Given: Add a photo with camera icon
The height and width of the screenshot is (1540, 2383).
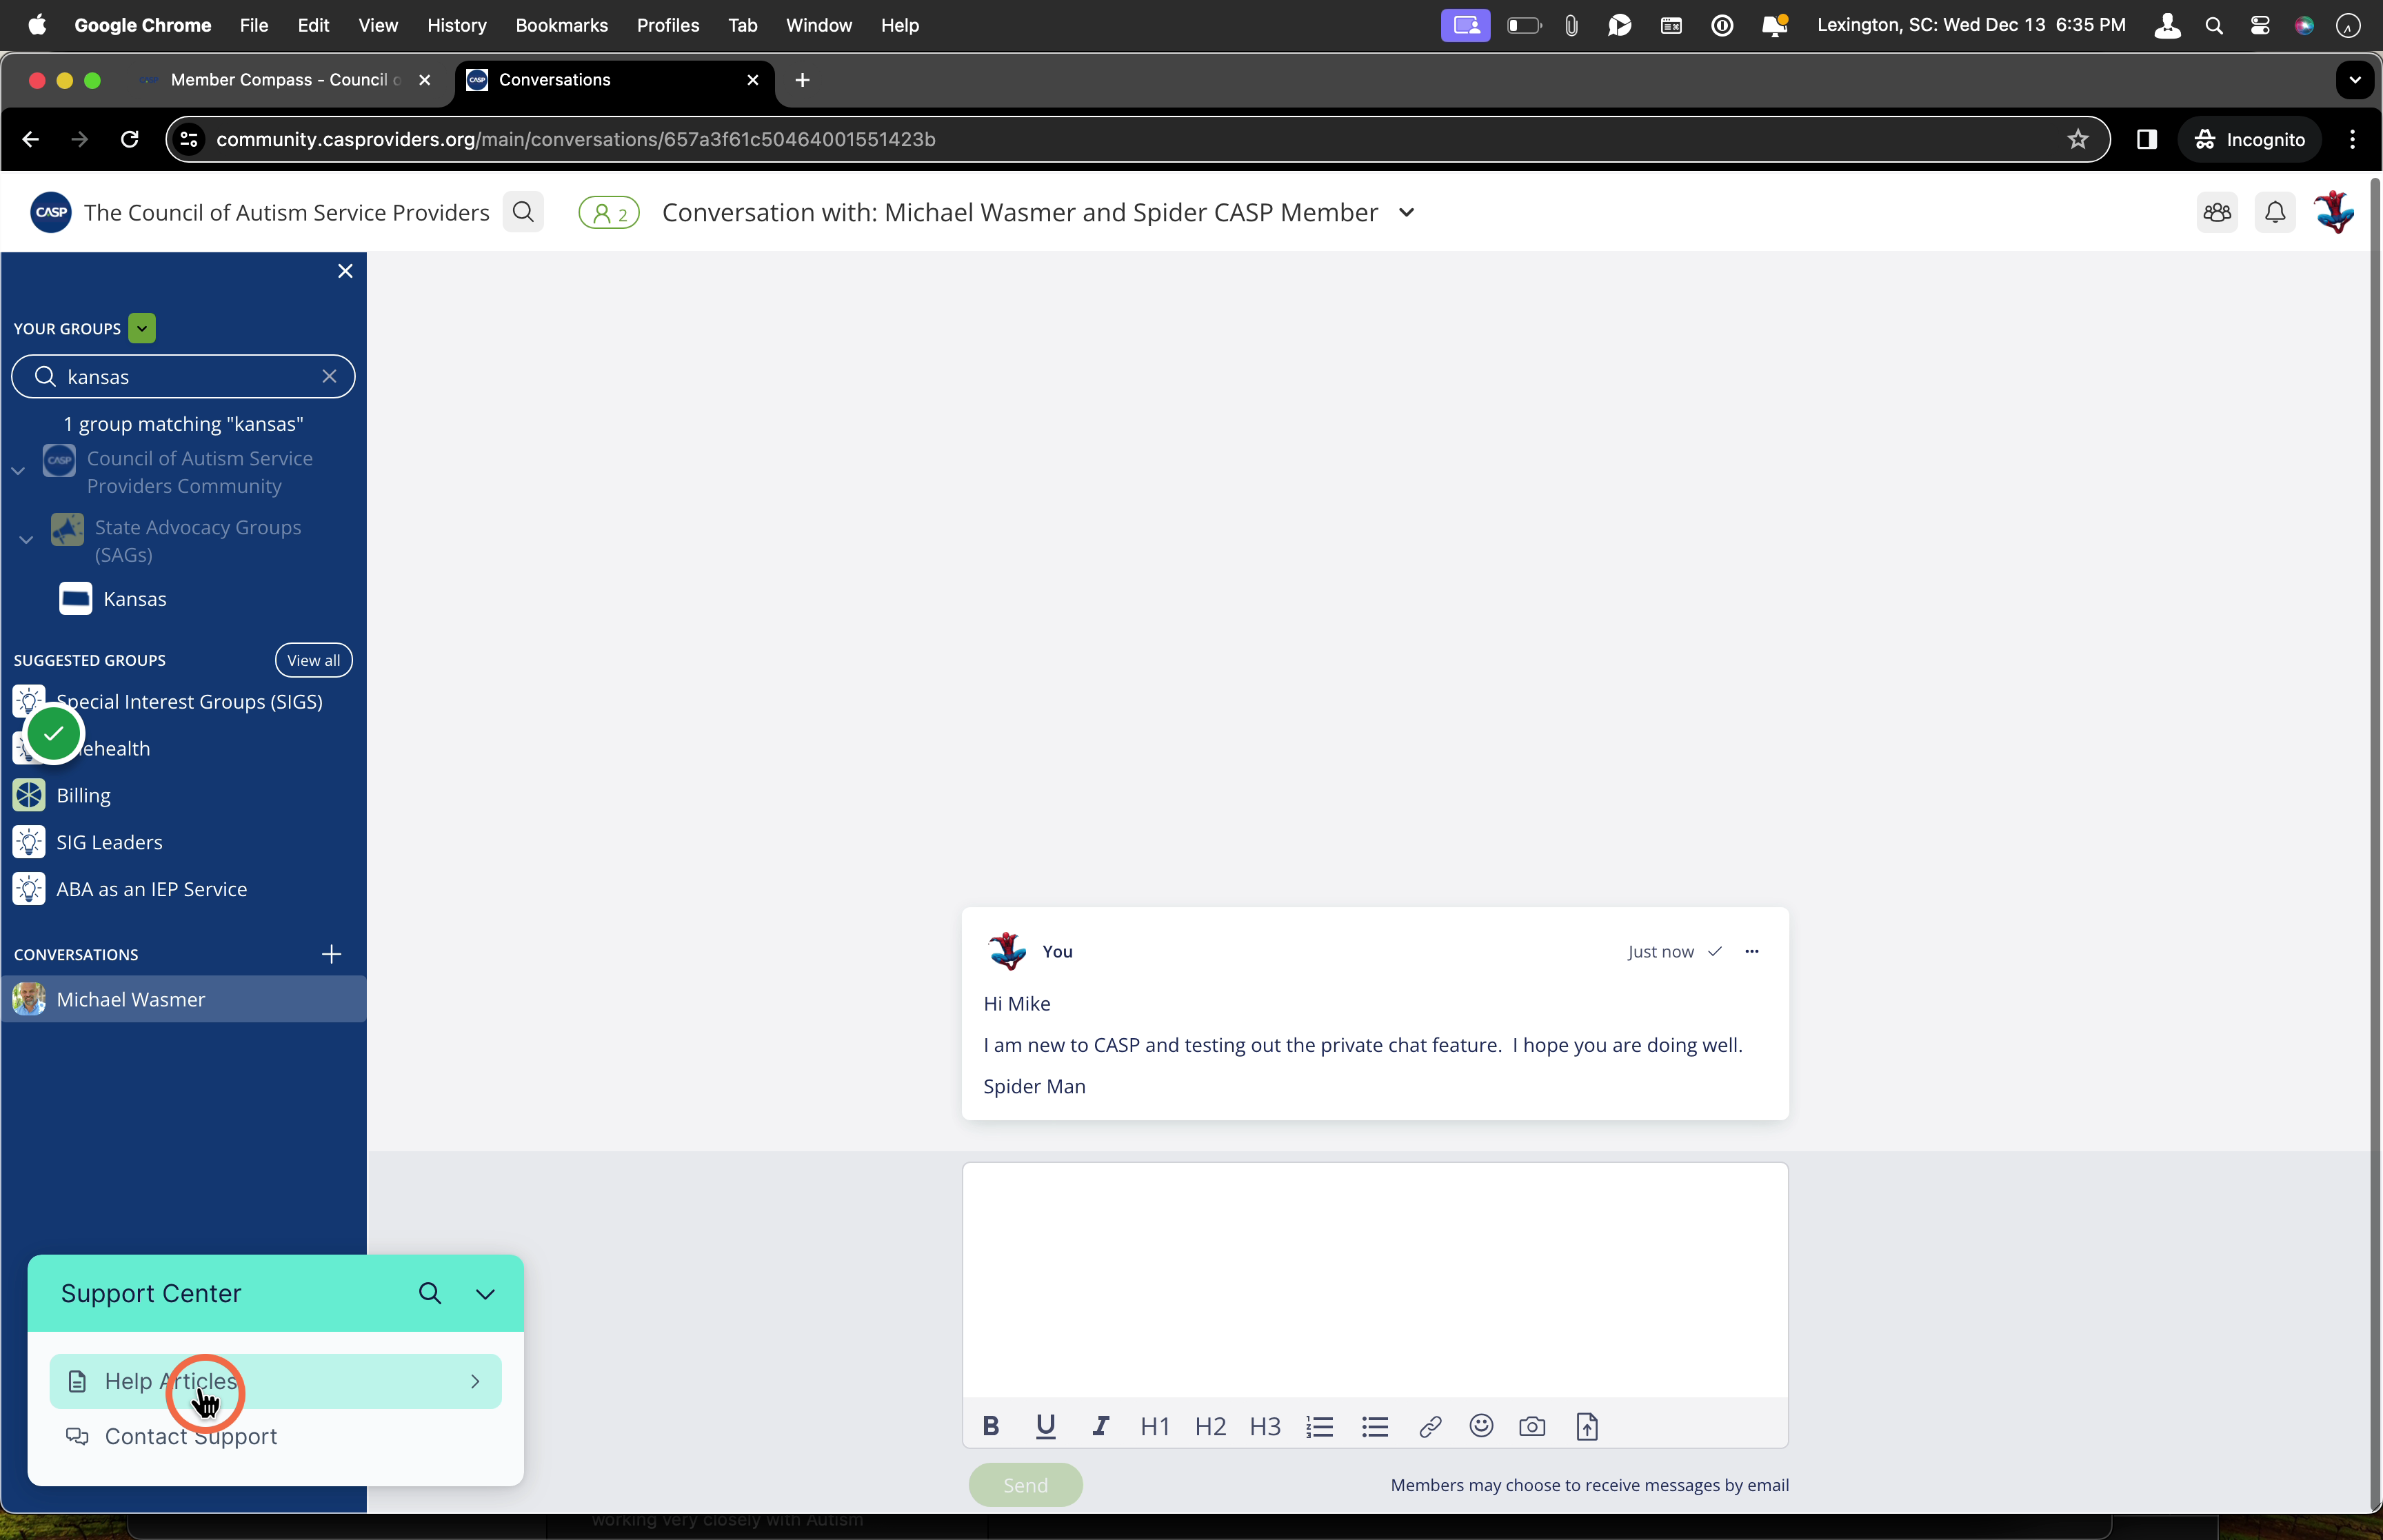Looking at the screenshot, I should tap(1532, 1426).
